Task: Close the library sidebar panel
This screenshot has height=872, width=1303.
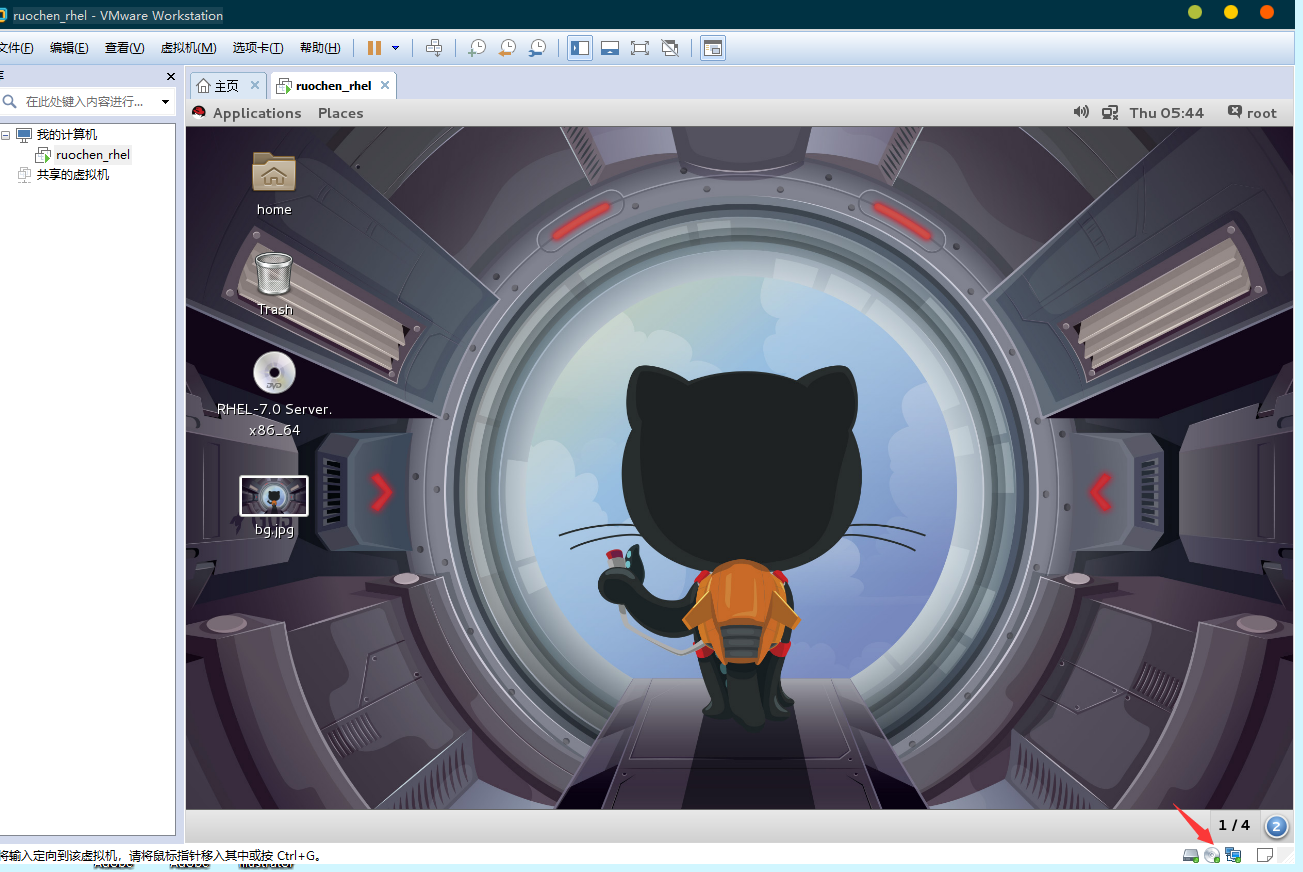Action: pos(170,76)
